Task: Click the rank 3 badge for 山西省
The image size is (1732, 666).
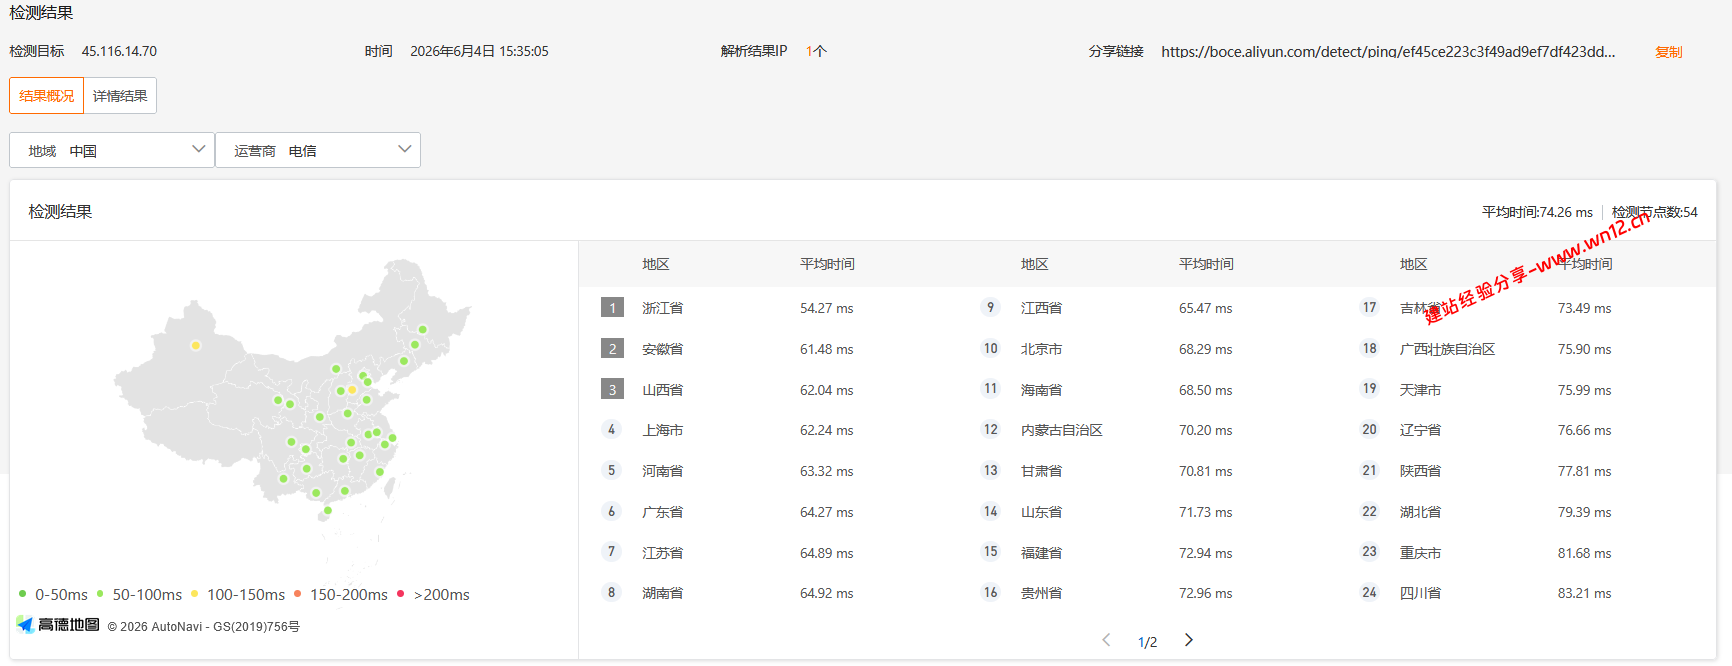Action: [612, 390]
